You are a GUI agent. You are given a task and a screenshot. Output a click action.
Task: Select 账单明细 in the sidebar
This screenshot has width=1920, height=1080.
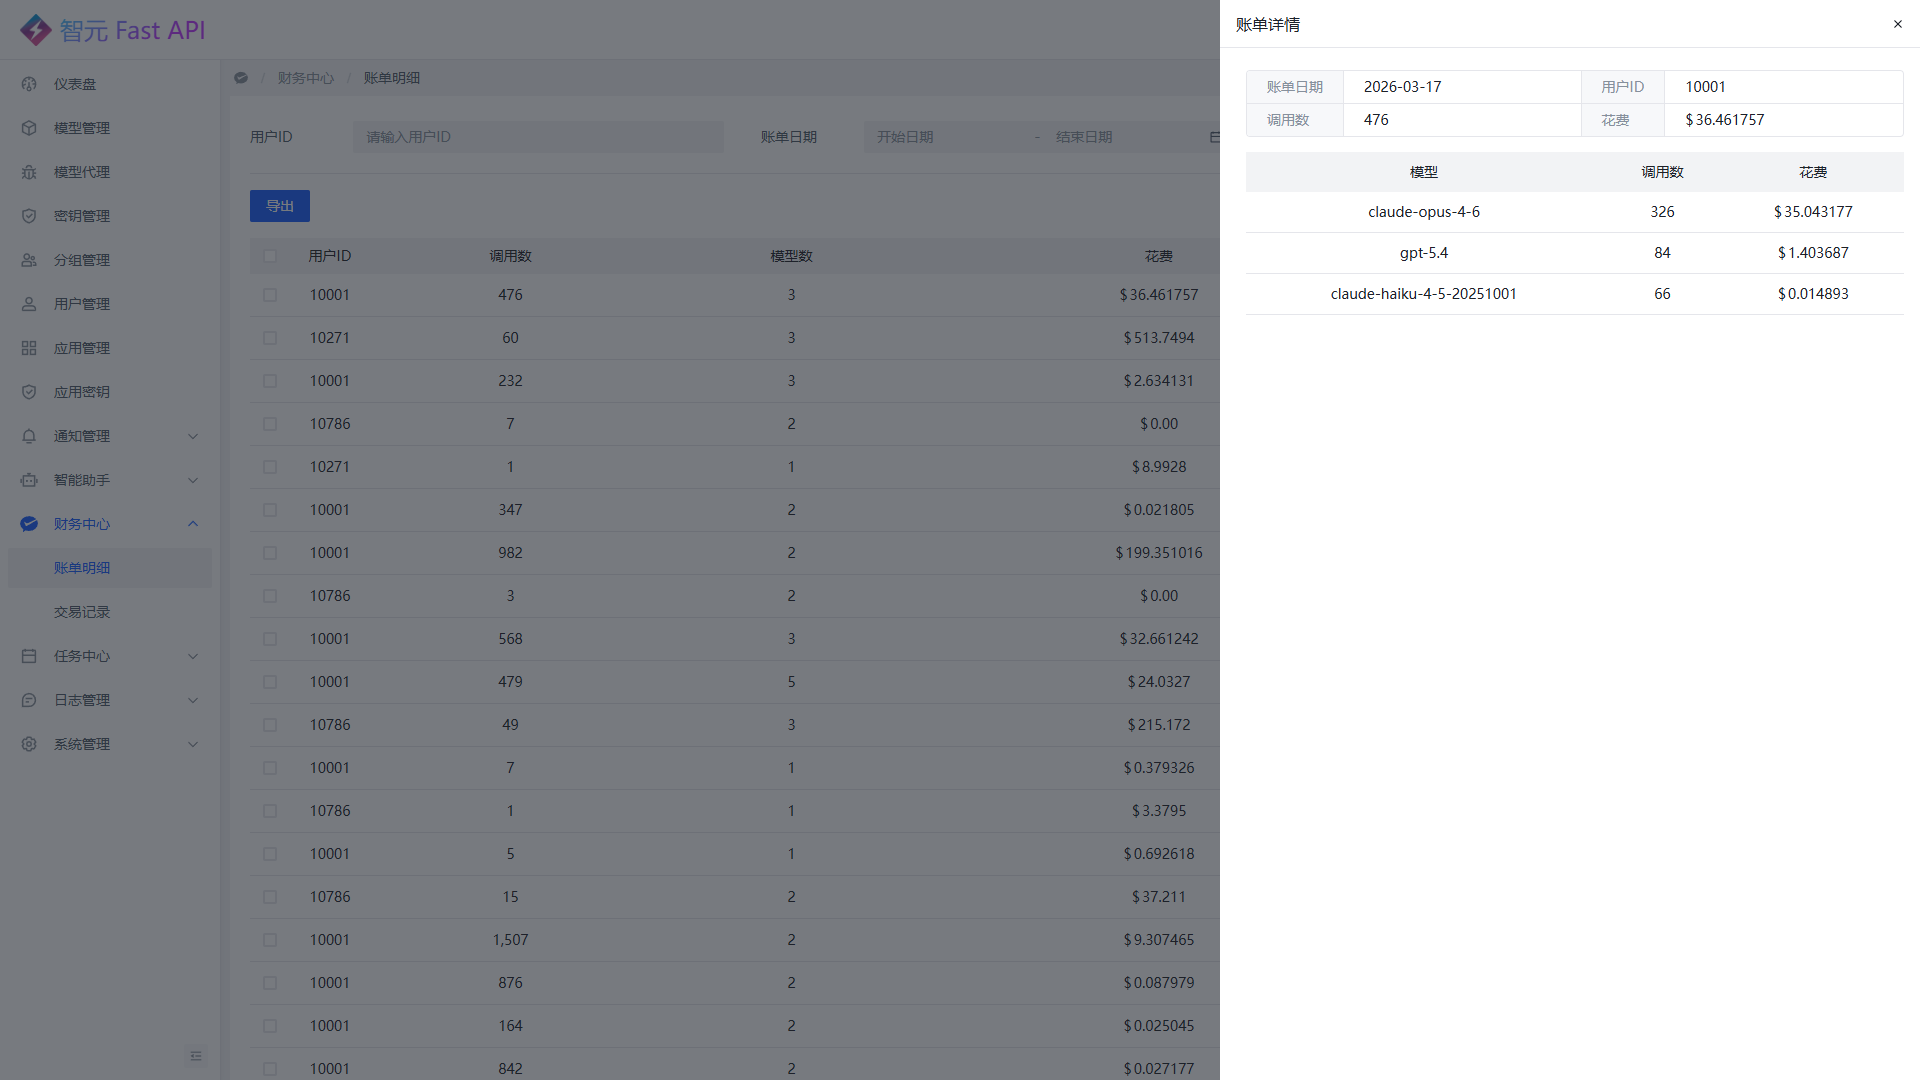(82, 568)
